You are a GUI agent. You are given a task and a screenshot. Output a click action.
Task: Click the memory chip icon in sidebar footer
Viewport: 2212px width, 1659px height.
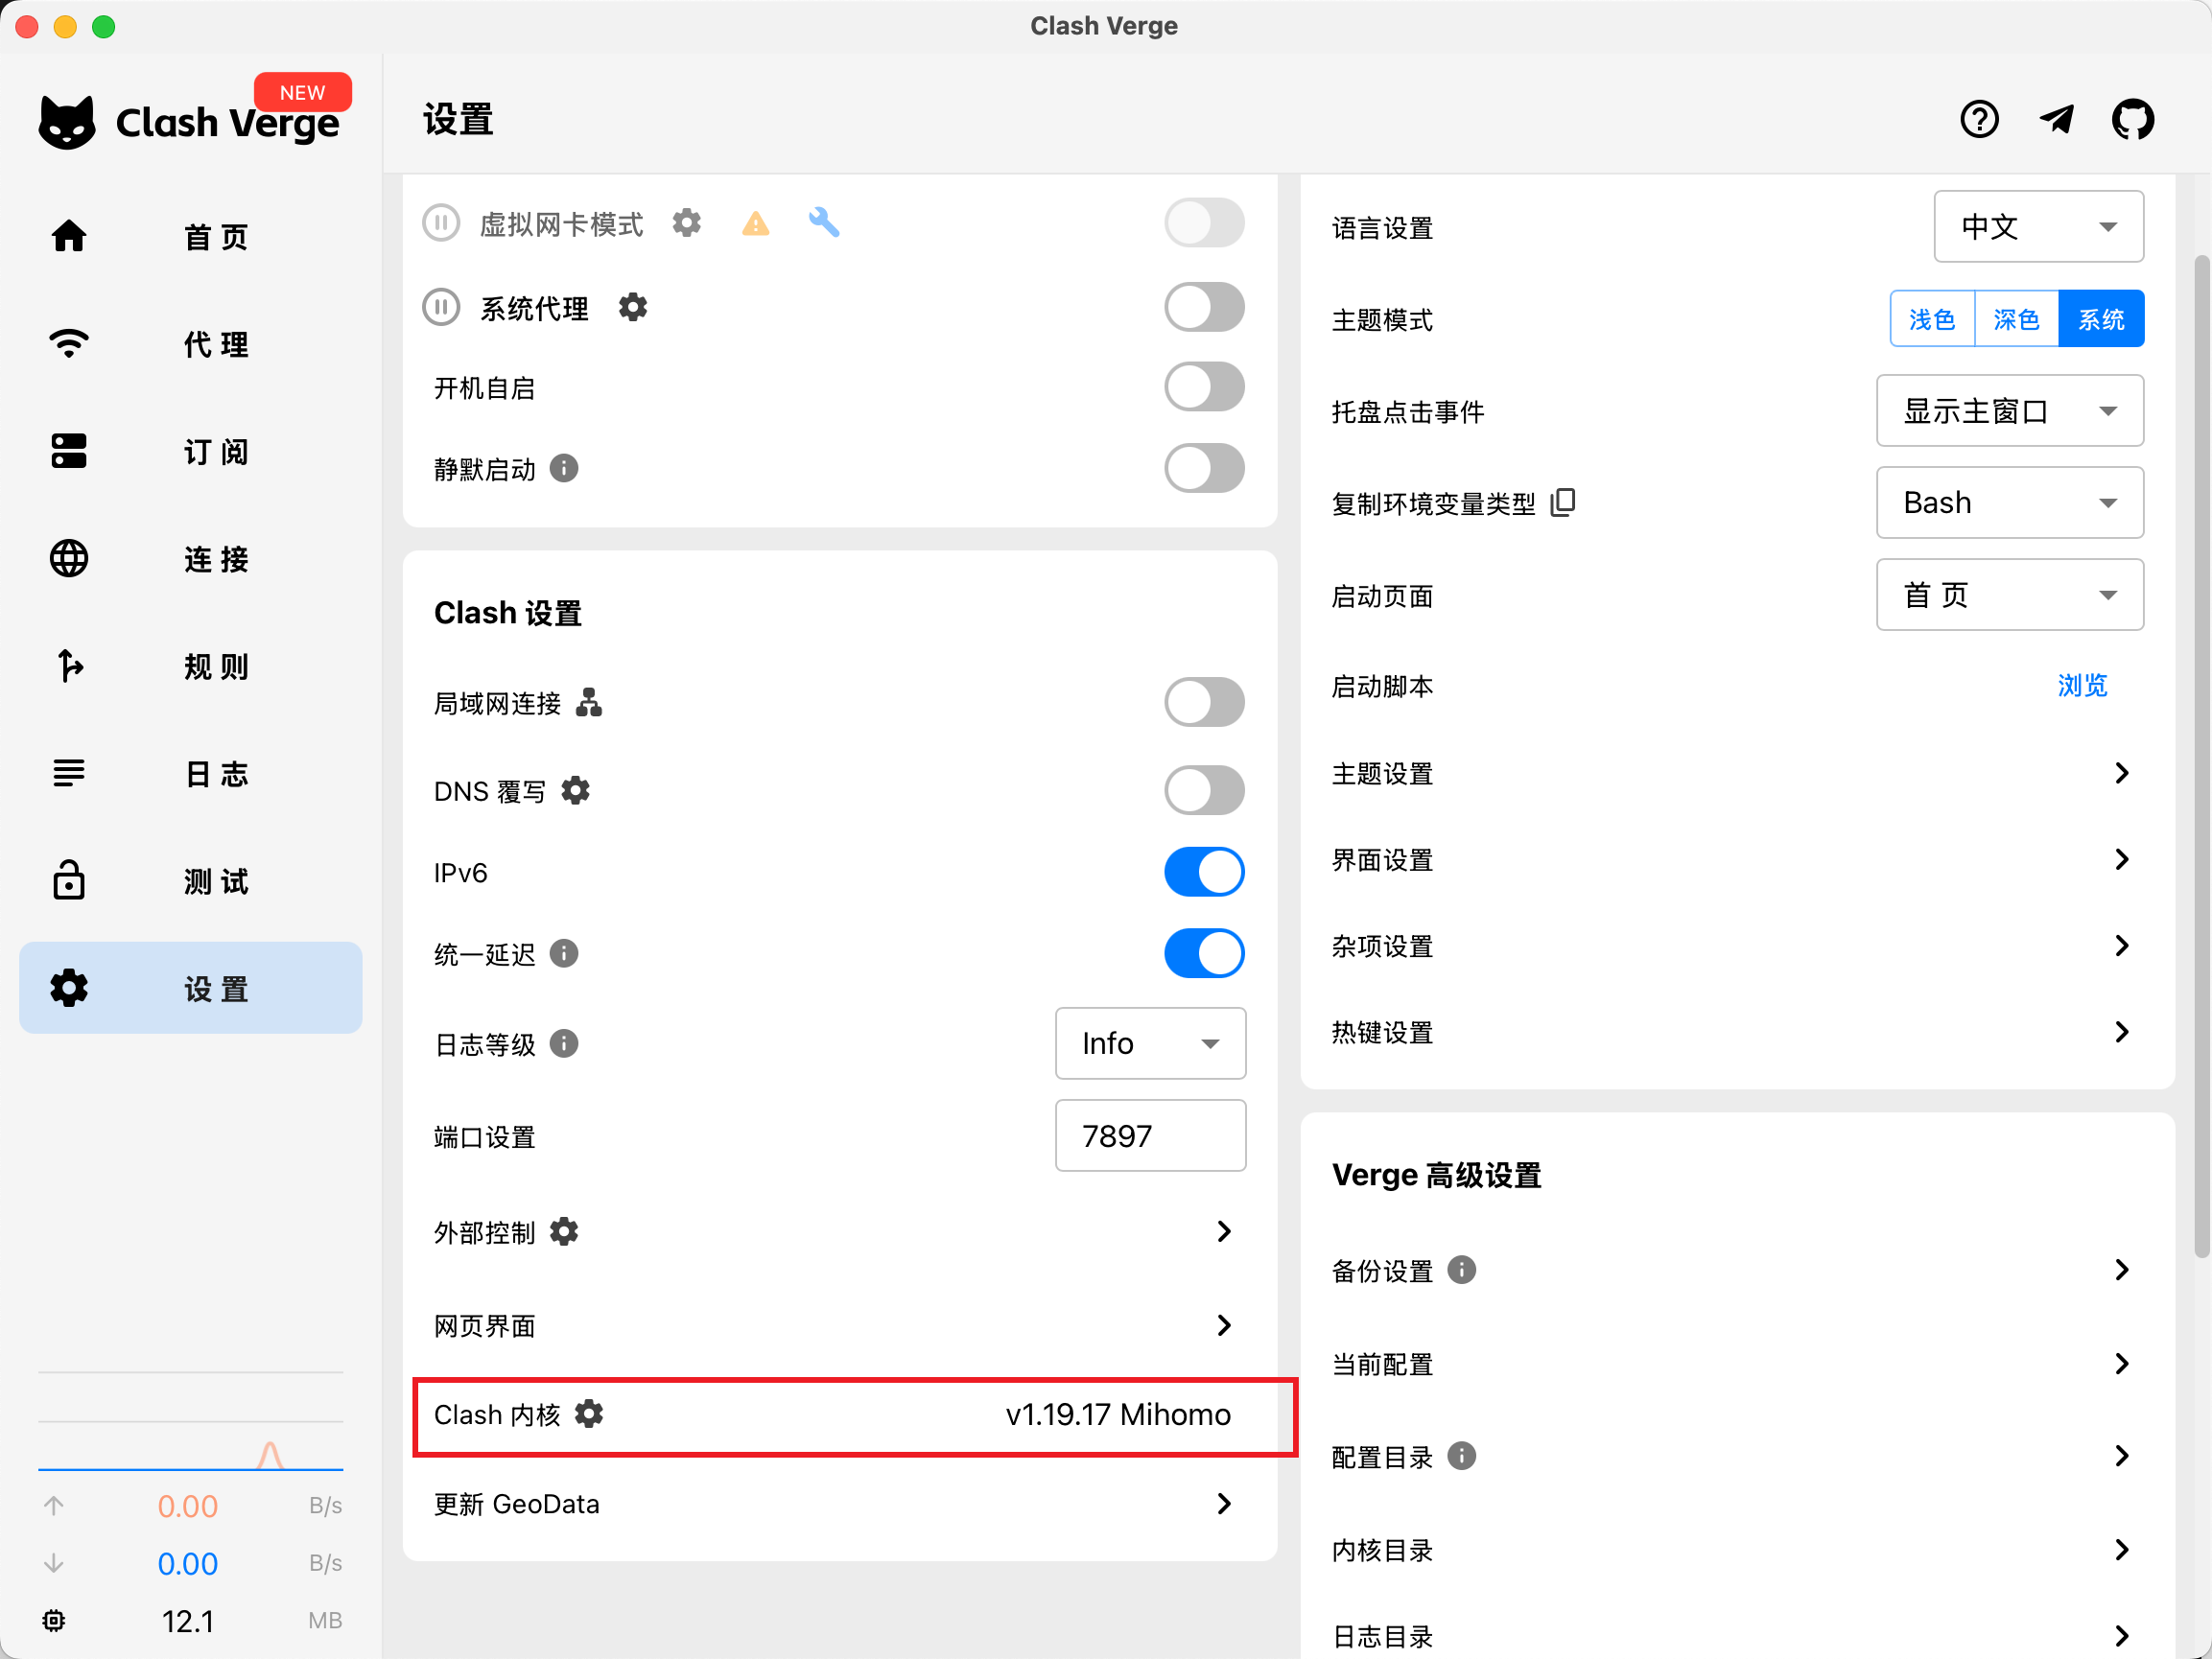point(54,1619)
